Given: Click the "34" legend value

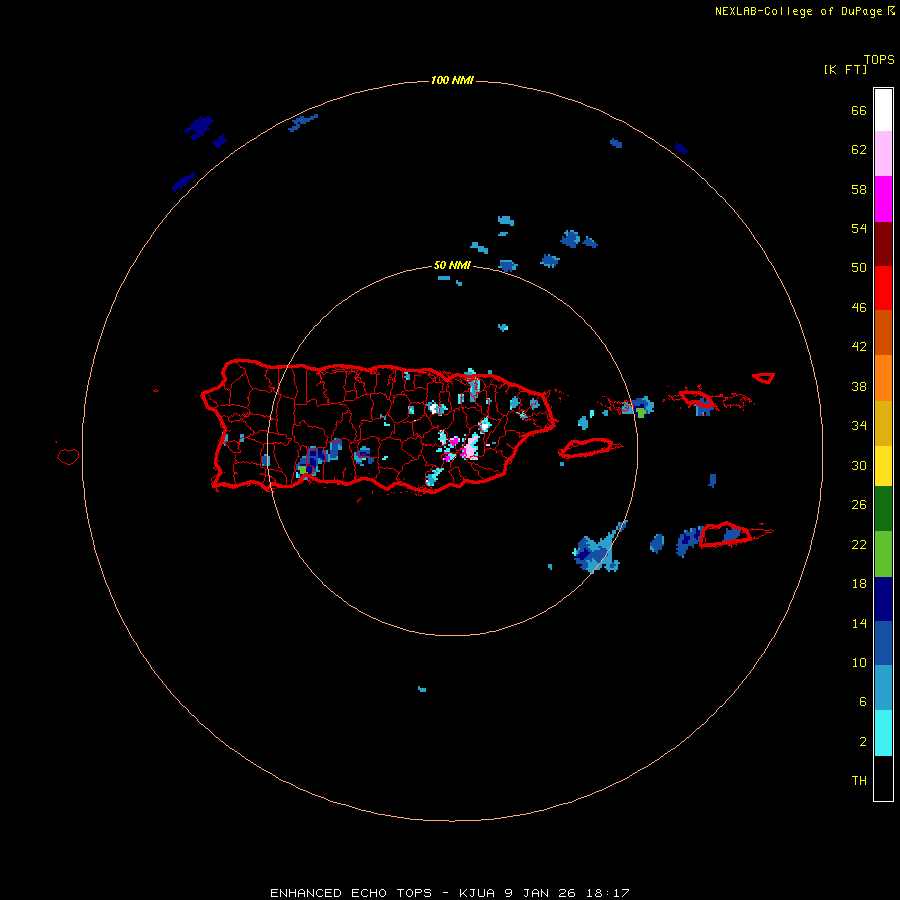Looking at the screenshot, I should (x=859, y=426).
